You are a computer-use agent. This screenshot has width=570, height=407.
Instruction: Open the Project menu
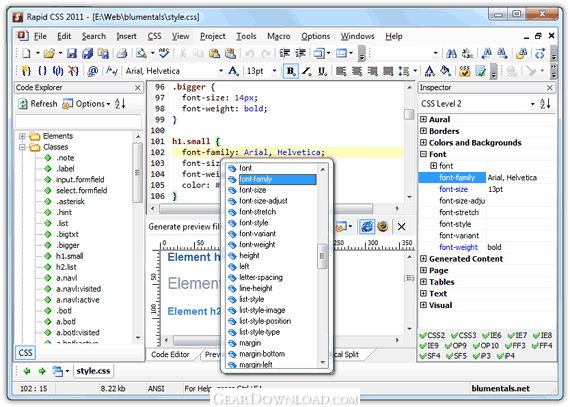pos(213,36)
